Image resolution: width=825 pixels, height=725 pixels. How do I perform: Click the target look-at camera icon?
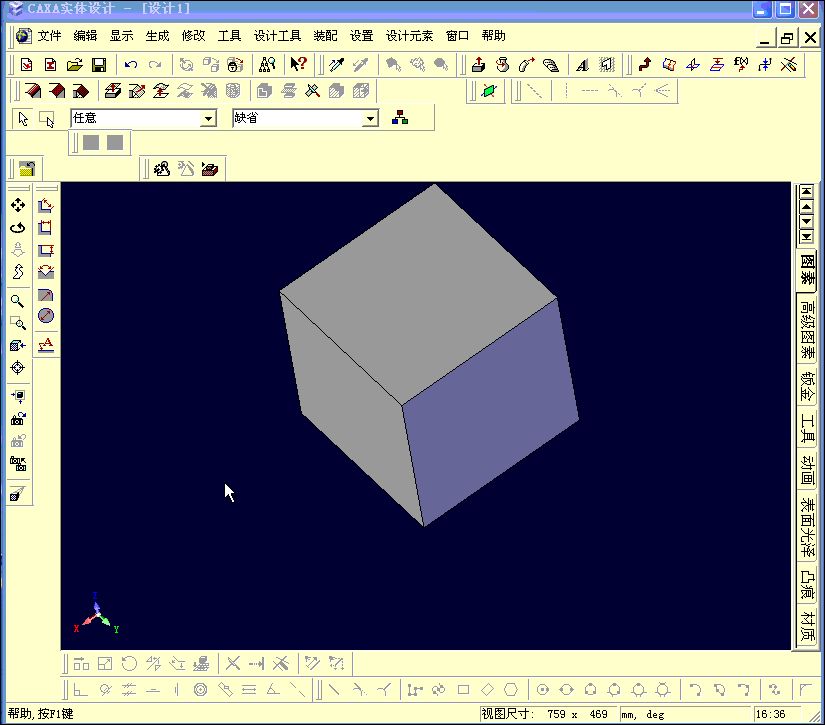pos(18,368)
